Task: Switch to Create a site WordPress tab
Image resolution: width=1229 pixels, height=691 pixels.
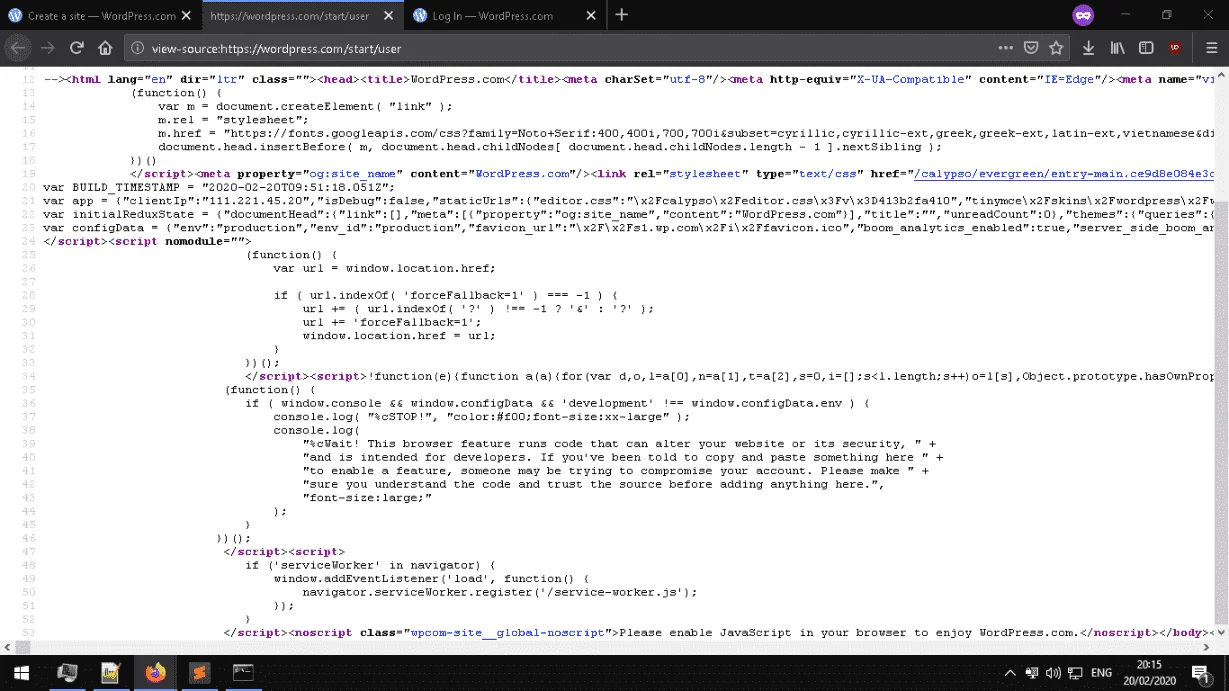Action: (101, 16)
